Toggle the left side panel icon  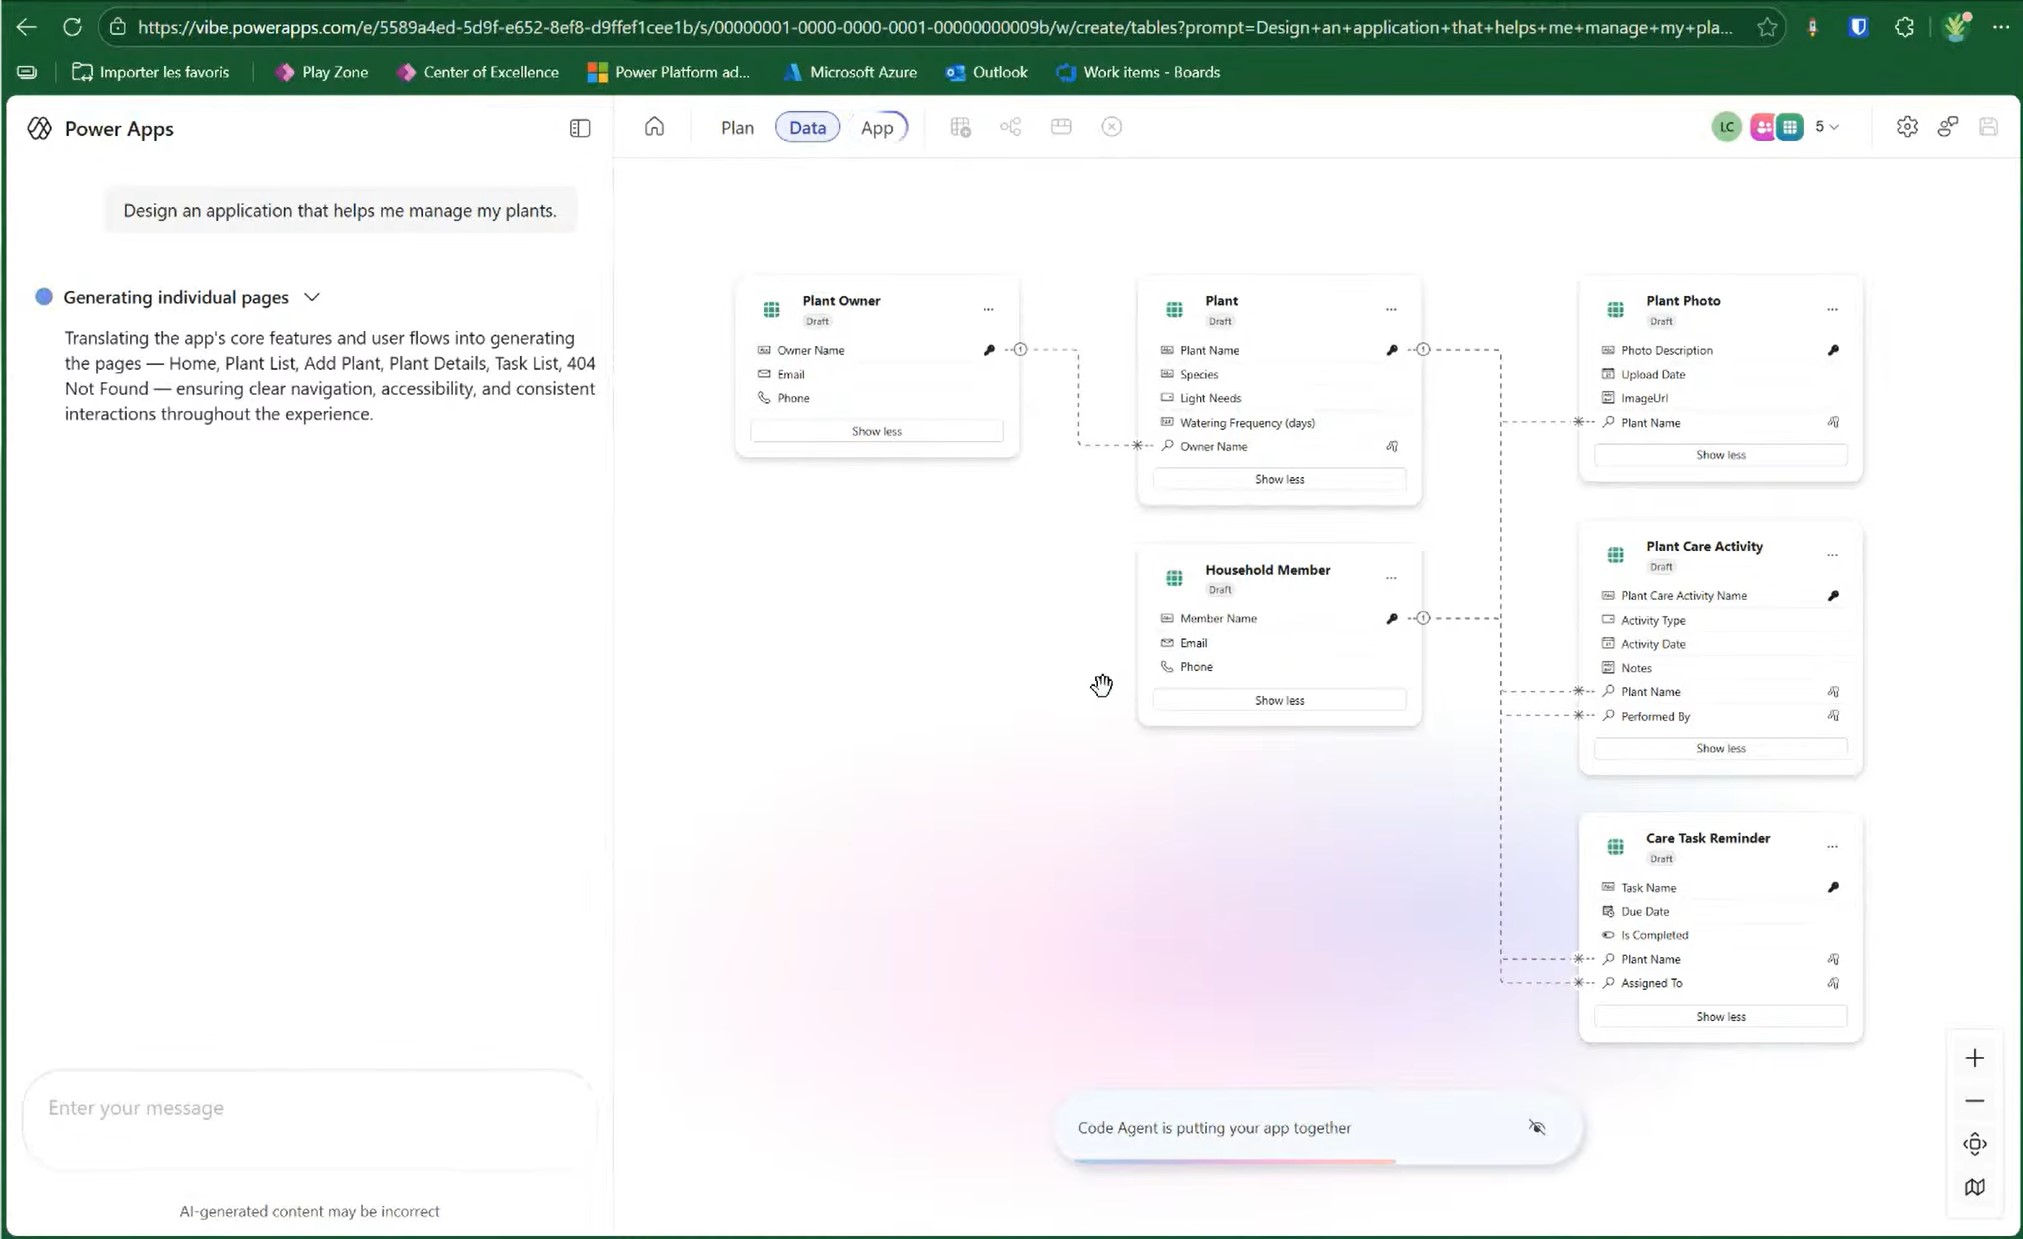click(580, 128)
